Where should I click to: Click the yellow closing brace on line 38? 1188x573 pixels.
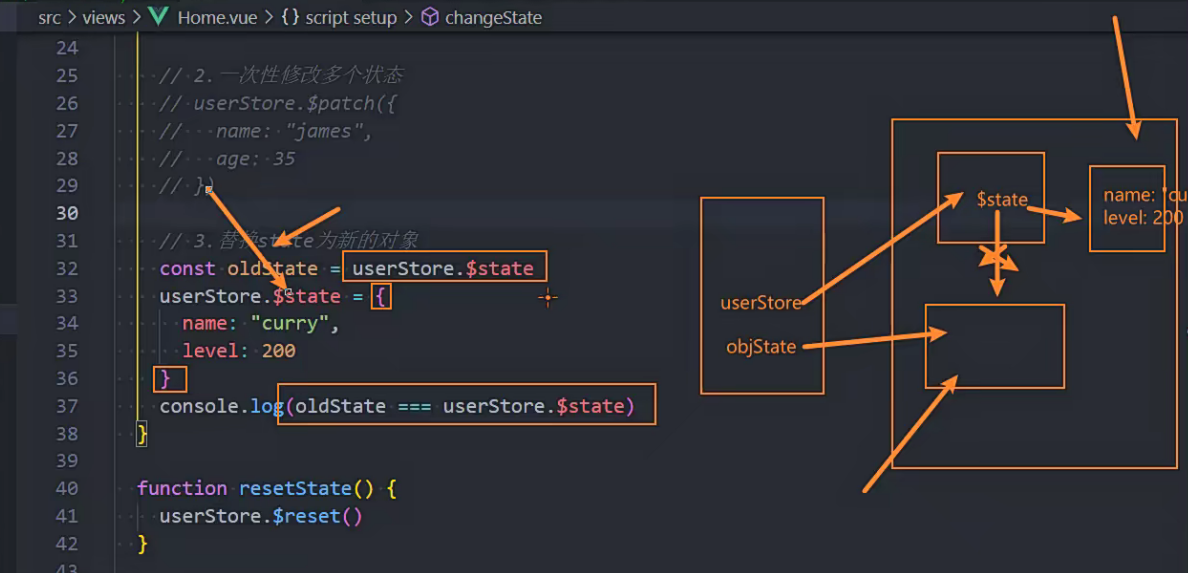[142, 434]
